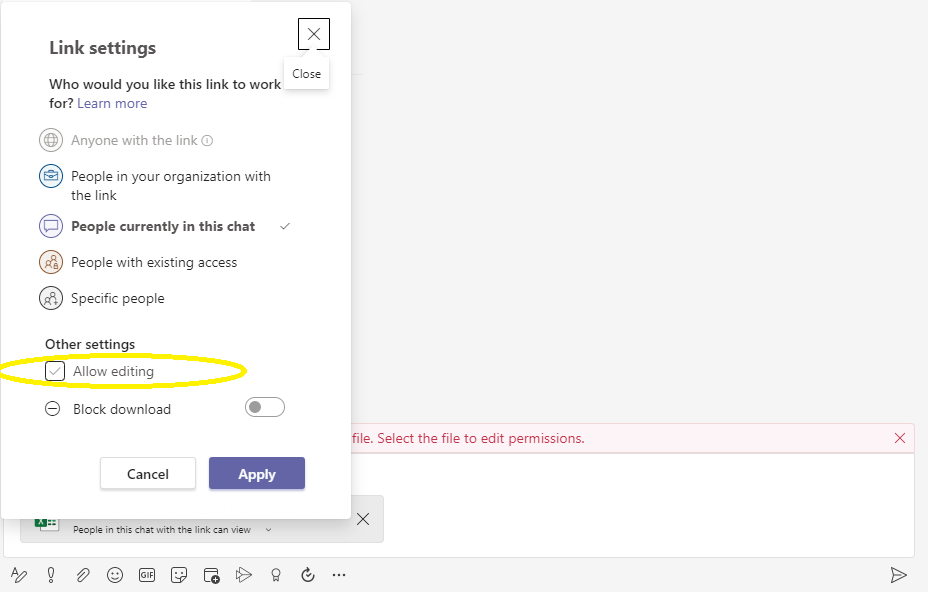This screenshot has height=593, width=928.
Task: Attach a file using the paperclip icon
Action: coord(83,575)
